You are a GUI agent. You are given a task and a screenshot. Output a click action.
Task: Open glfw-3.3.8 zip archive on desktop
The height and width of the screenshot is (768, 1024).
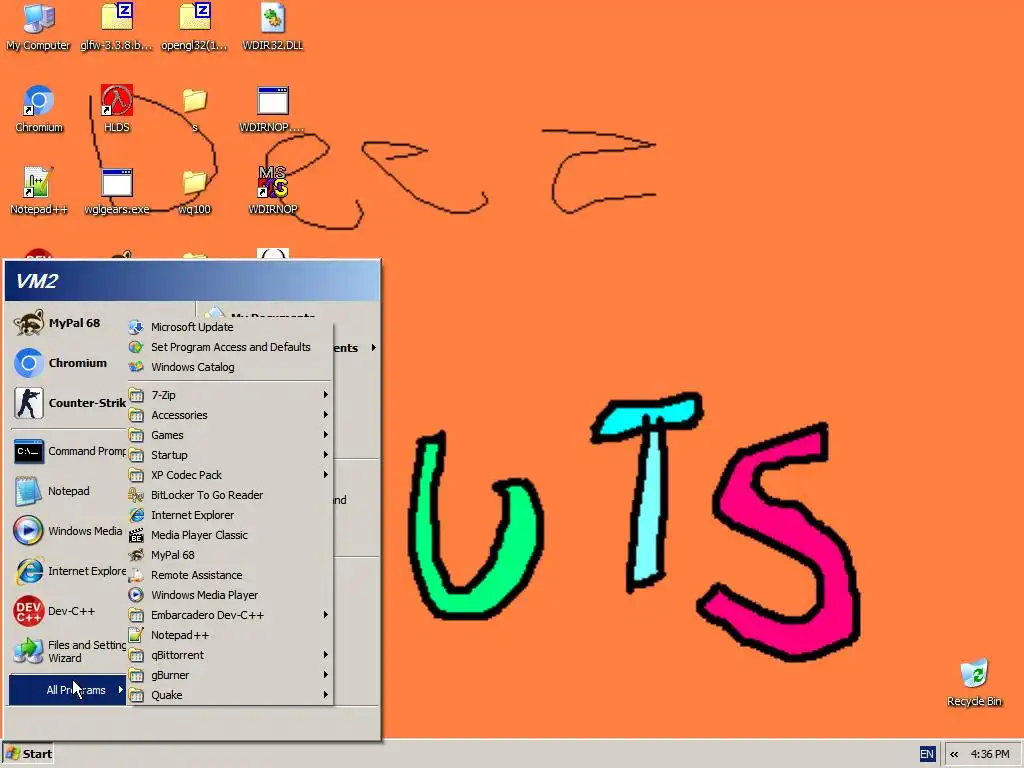click(116, 26)
